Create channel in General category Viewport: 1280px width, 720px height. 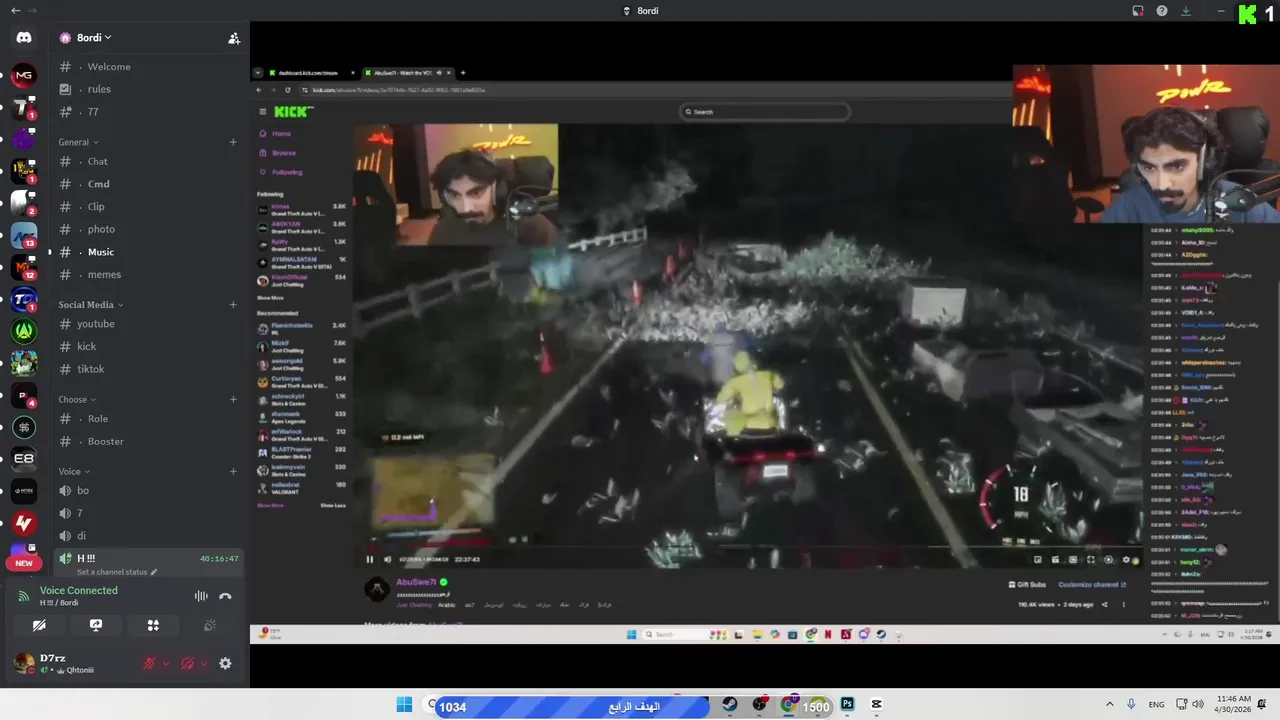click(233, 142)
